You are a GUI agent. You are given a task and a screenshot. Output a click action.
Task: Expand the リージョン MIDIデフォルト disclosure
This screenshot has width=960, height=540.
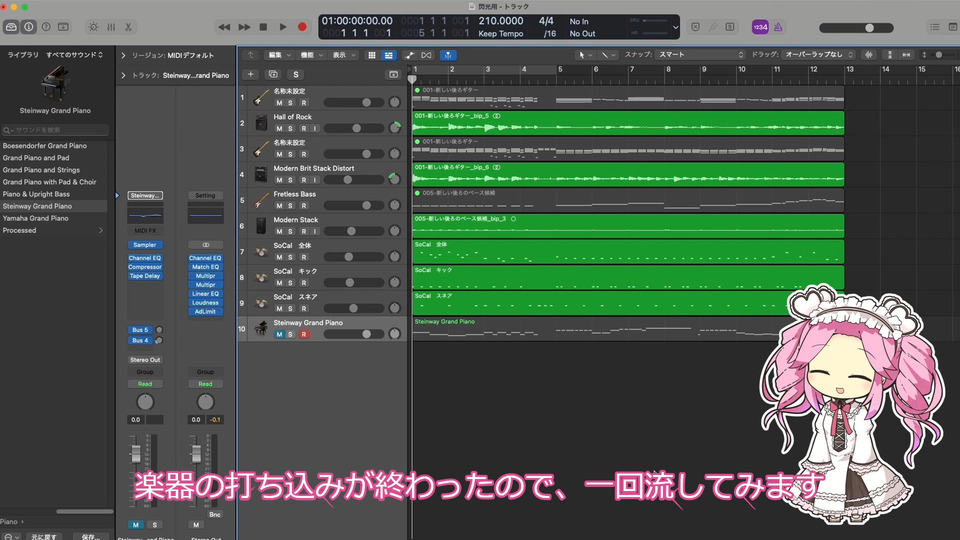click(123, 56)
